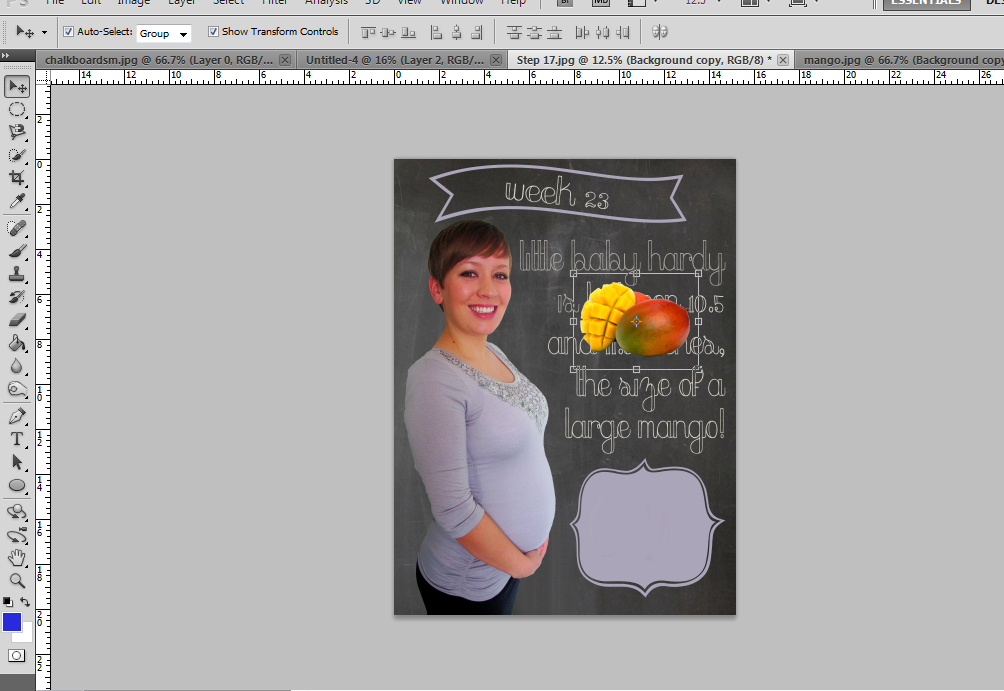
Task: Activate the Lasso tool
Action: (17, 132)
